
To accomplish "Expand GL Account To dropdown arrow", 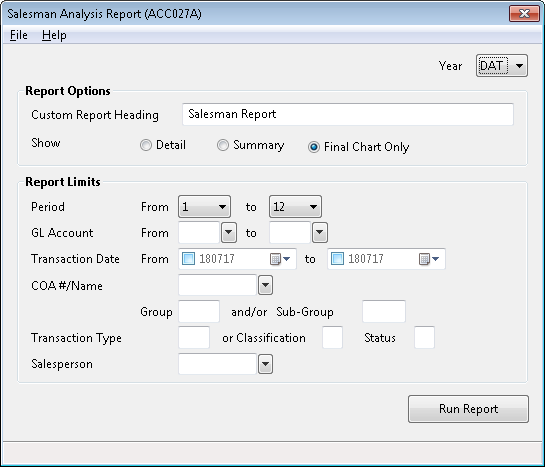I will pyautogui.click(x=320, y=232).
